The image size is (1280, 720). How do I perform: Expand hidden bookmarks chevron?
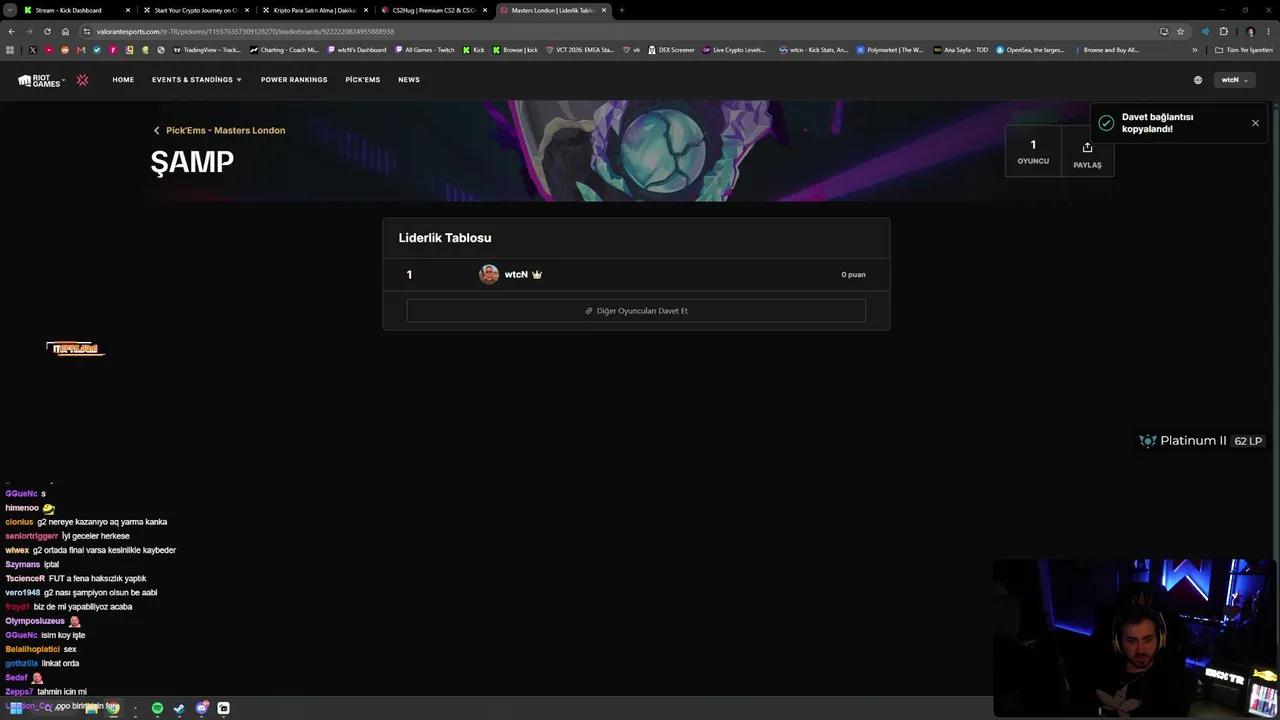pyautogui.click(x=1194, y=50)
